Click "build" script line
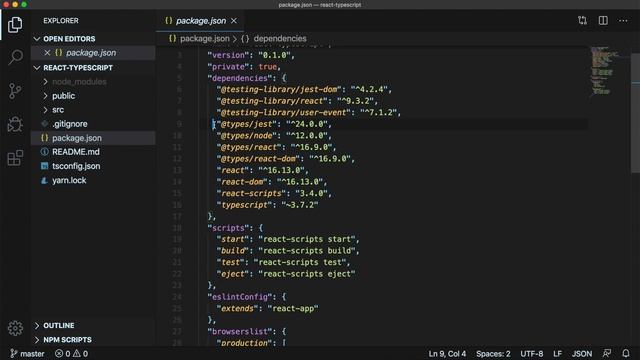Screen dimensions: 640x360 288,251
